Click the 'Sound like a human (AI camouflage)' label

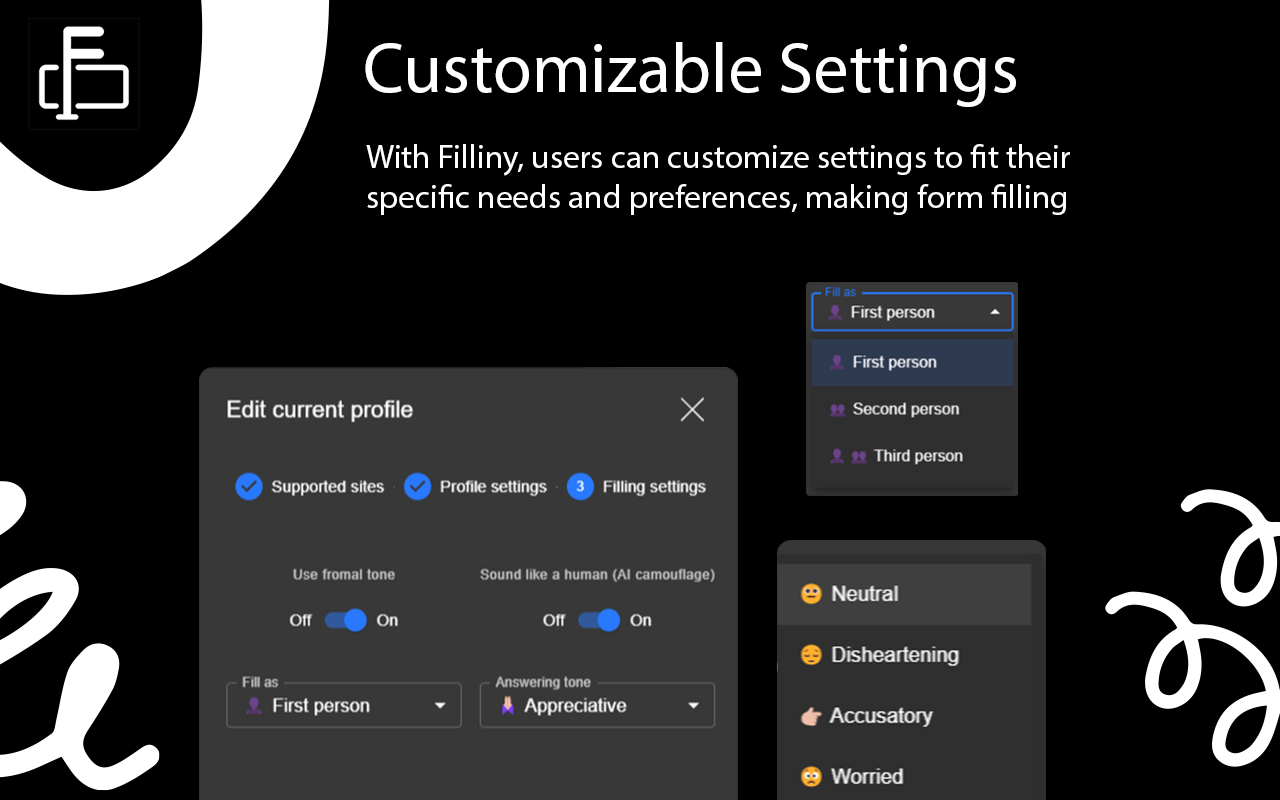tap(597, 574)
